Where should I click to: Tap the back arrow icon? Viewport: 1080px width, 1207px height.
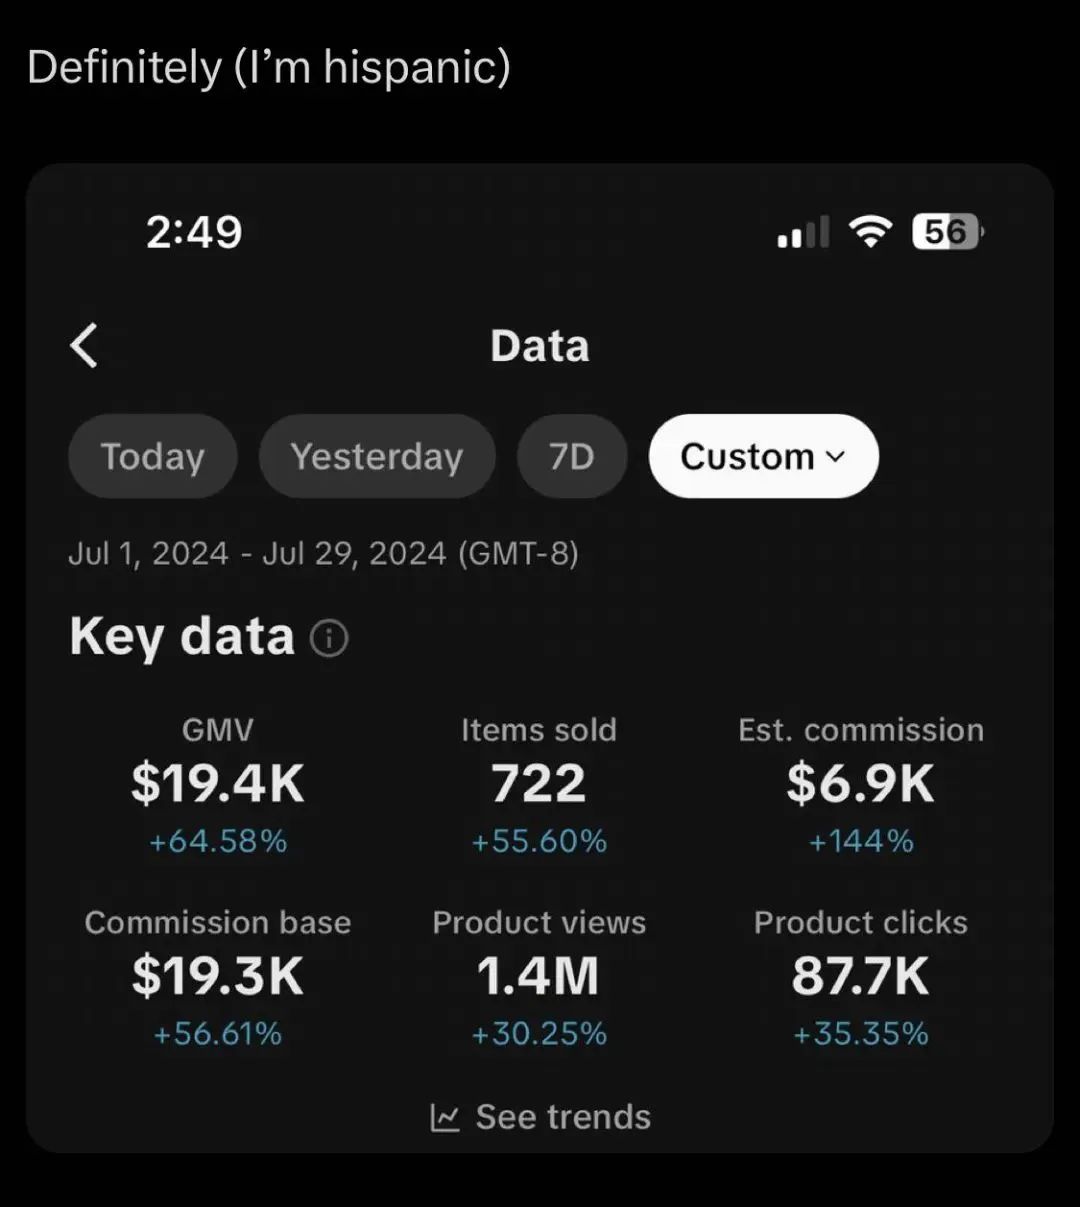click(84, 346)
